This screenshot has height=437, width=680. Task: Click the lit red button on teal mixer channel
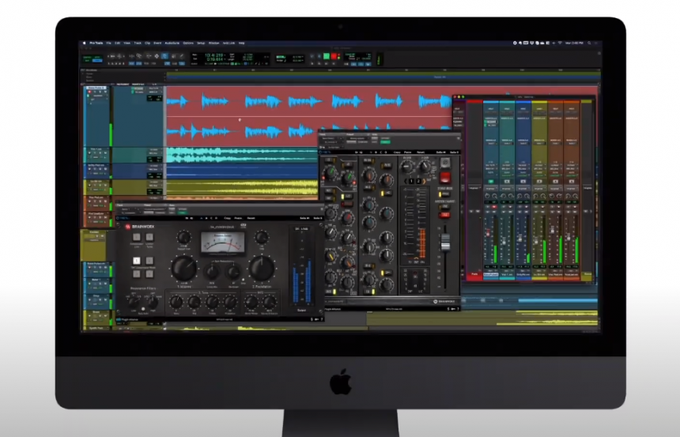pyautogui.click(x=493, y=207)
